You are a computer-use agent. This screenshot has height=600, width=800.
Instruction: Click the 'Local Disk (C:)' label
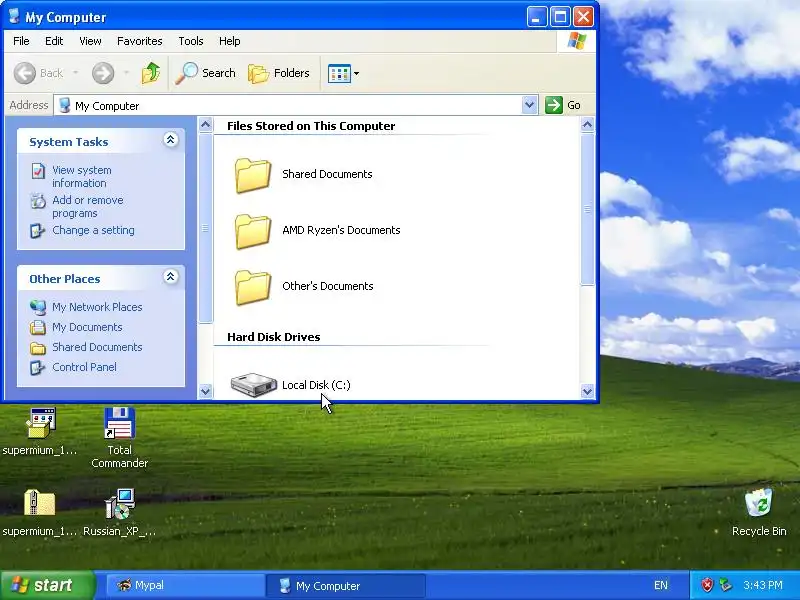pyautogui.click(x=316, y=385)
